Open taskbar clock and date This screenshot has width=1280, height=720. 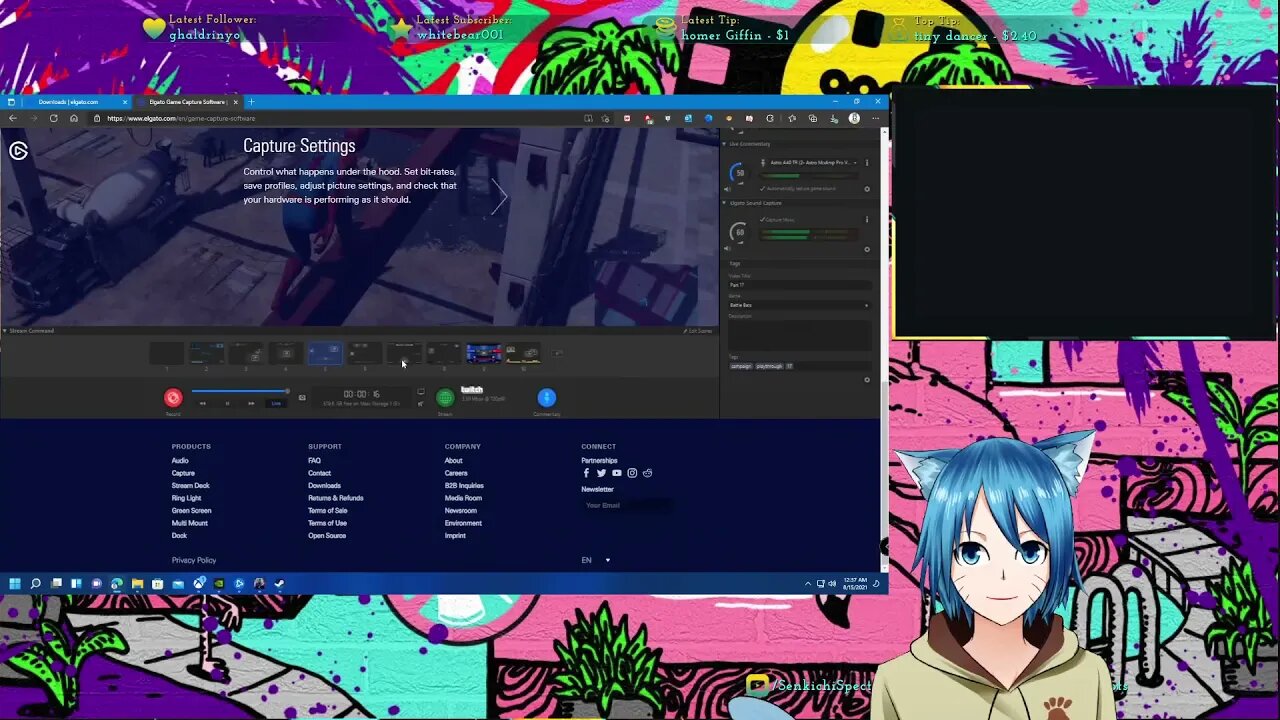coord(856,584)
